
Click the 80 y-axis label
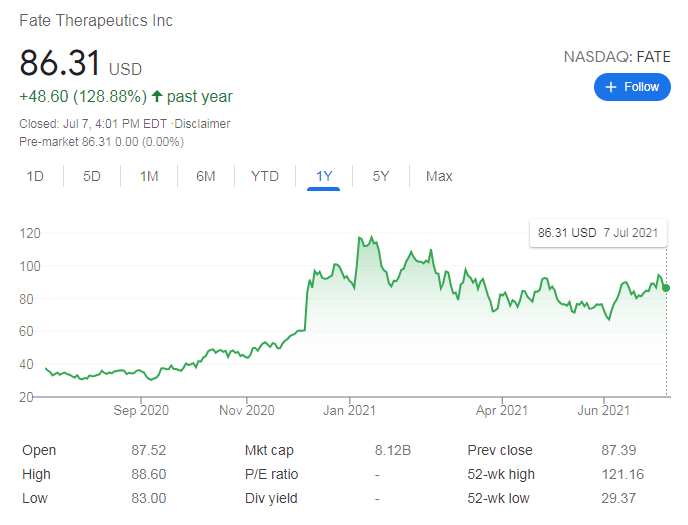26,299
